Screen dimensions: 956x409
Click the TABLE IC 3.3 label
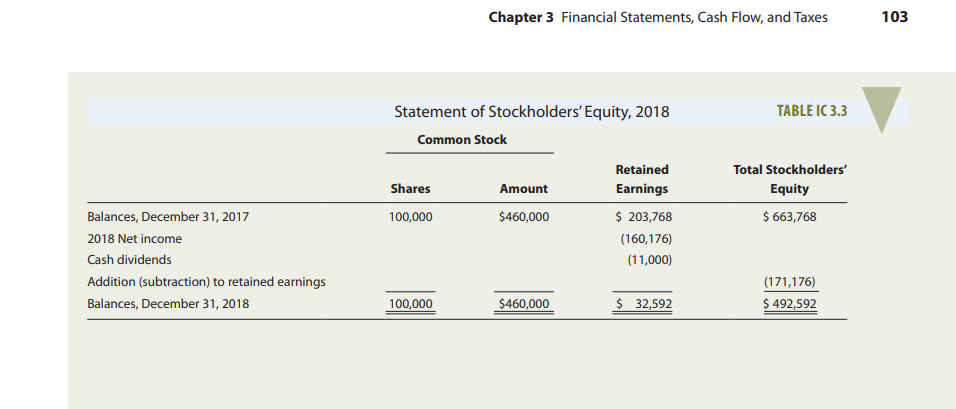[x=811, y=111]
